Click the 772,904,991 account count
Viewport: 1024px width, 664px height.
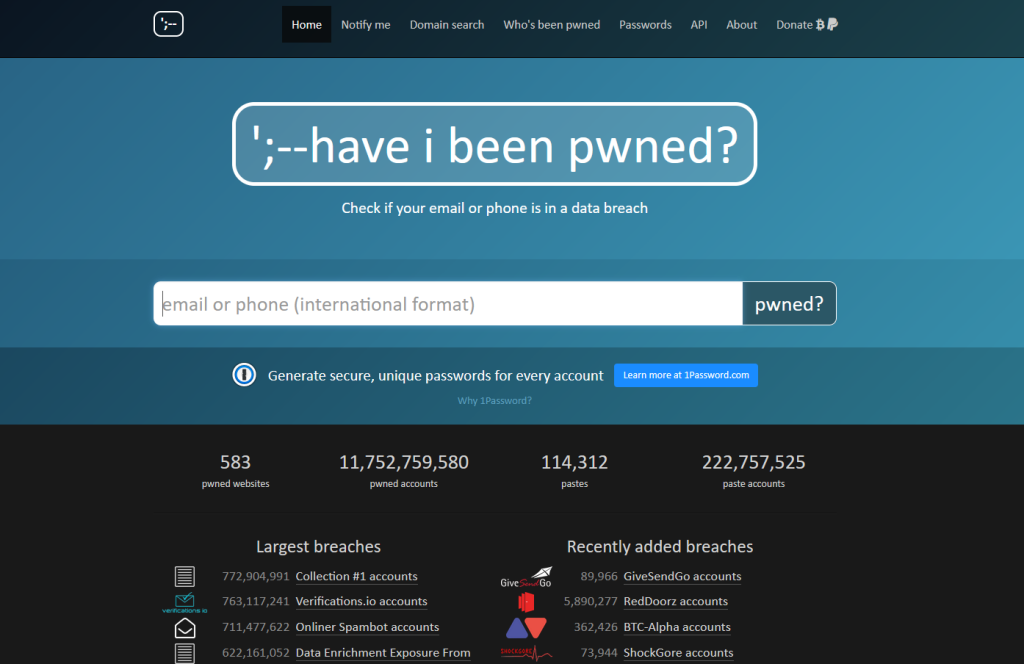pyautogui.click(x=255, y=576)
